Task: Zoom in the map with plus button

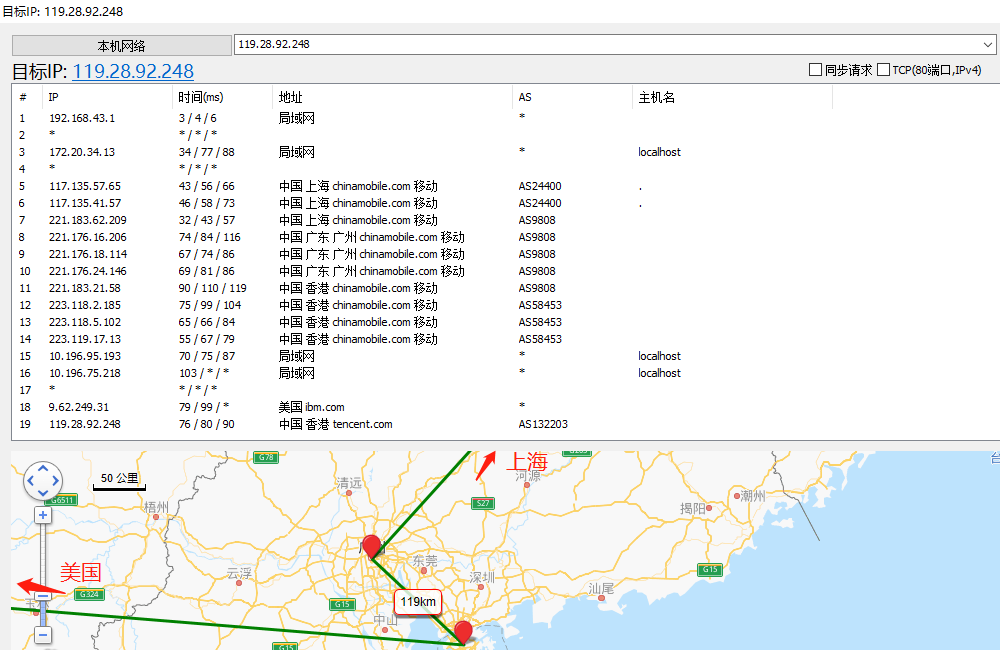Action: 43,515
